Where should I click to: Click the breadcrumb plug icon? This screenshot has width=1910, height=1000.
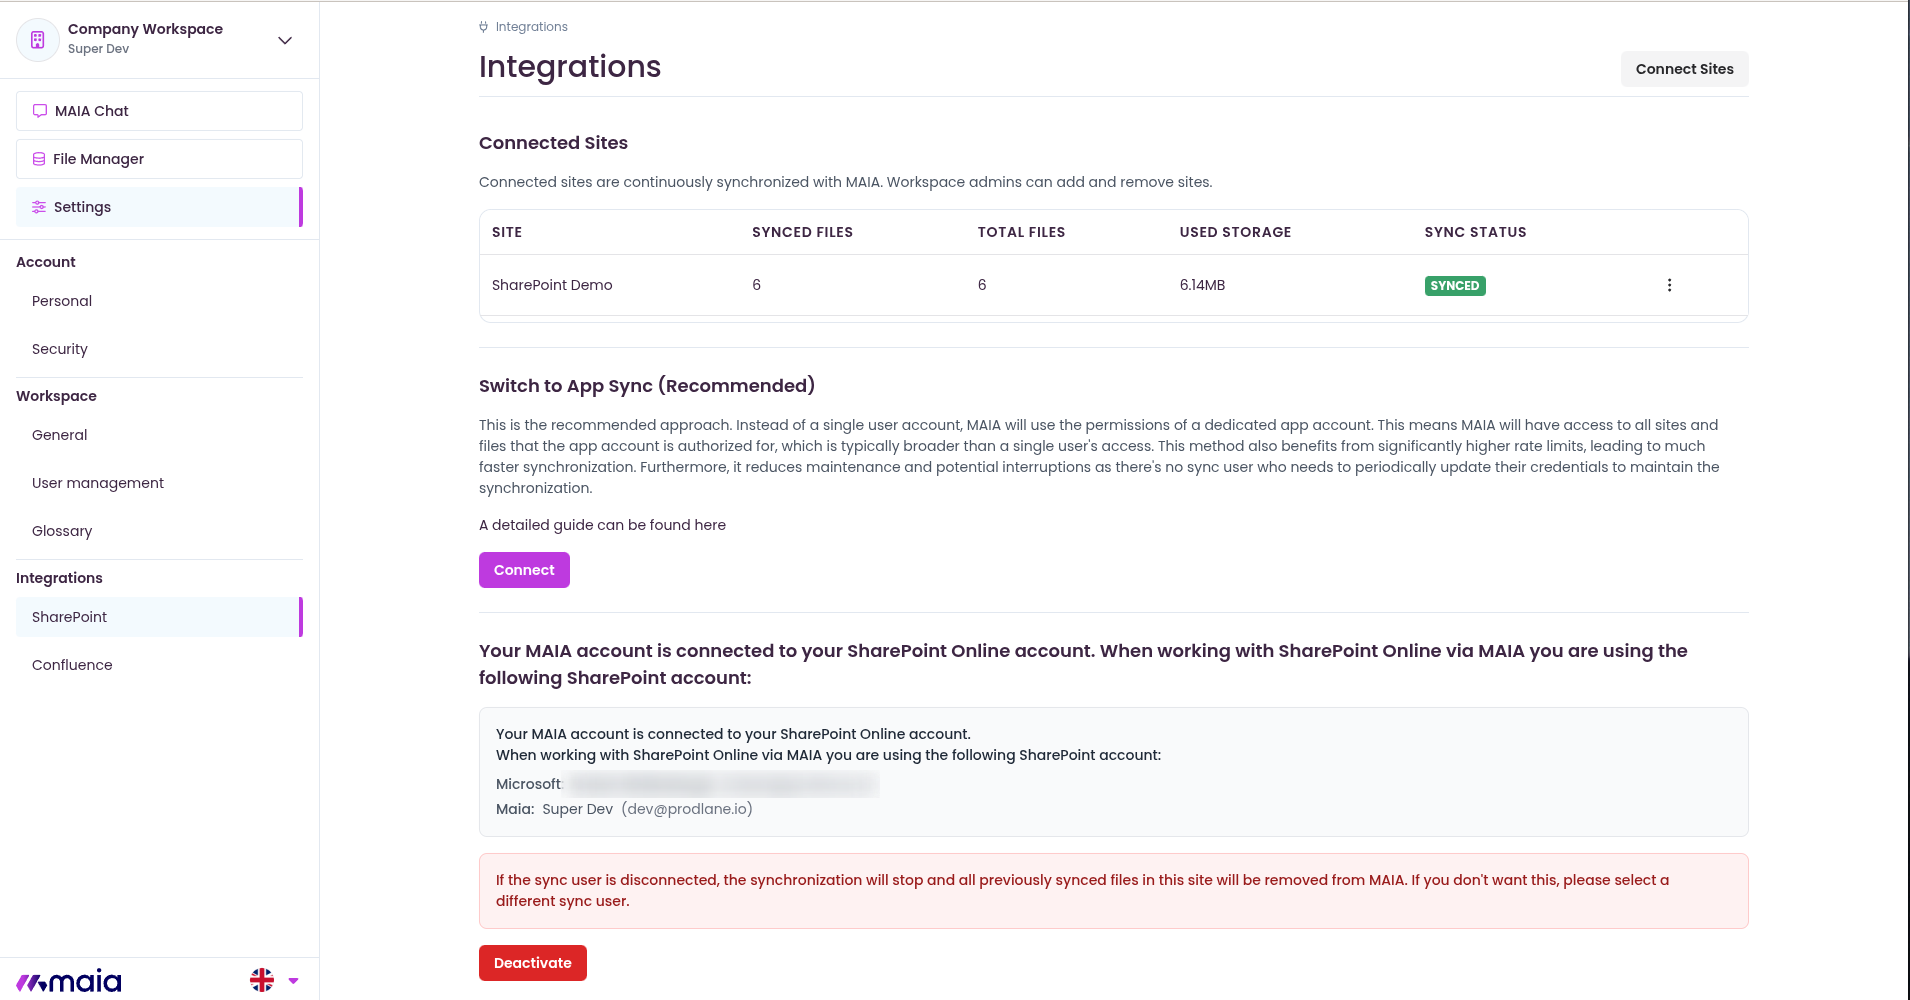[x=484, y=27]
